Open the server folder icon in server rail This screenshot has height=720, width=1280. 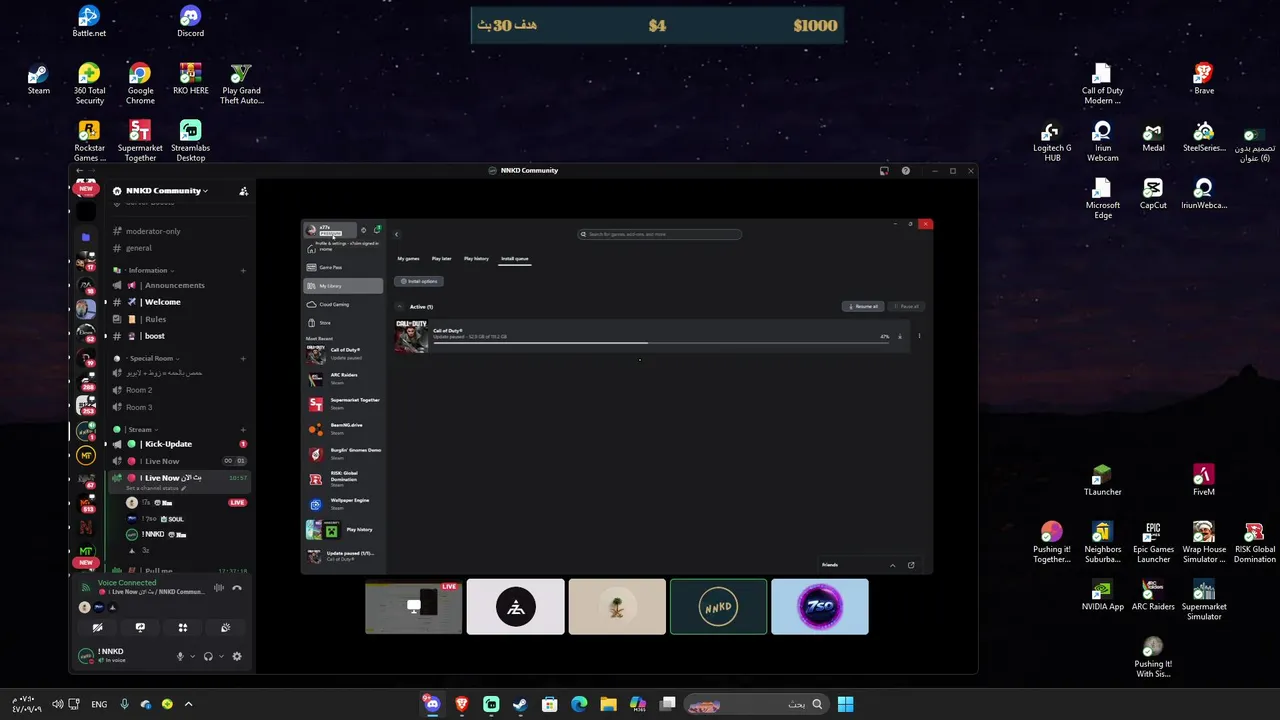(86, 237)
